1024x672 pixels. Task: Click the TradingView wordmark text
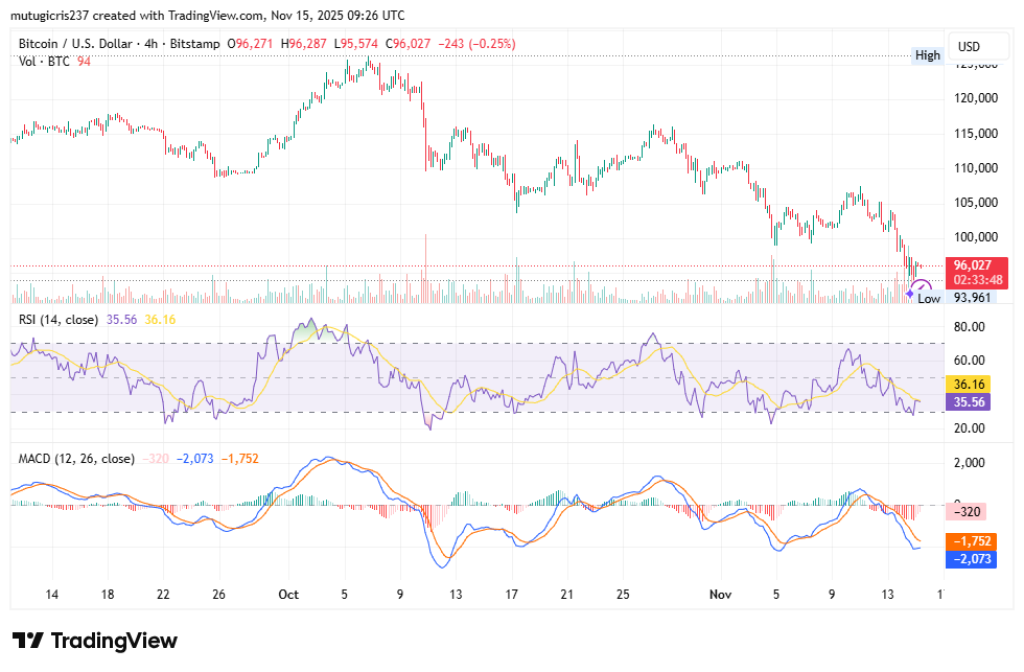click(x=113, y=641)
